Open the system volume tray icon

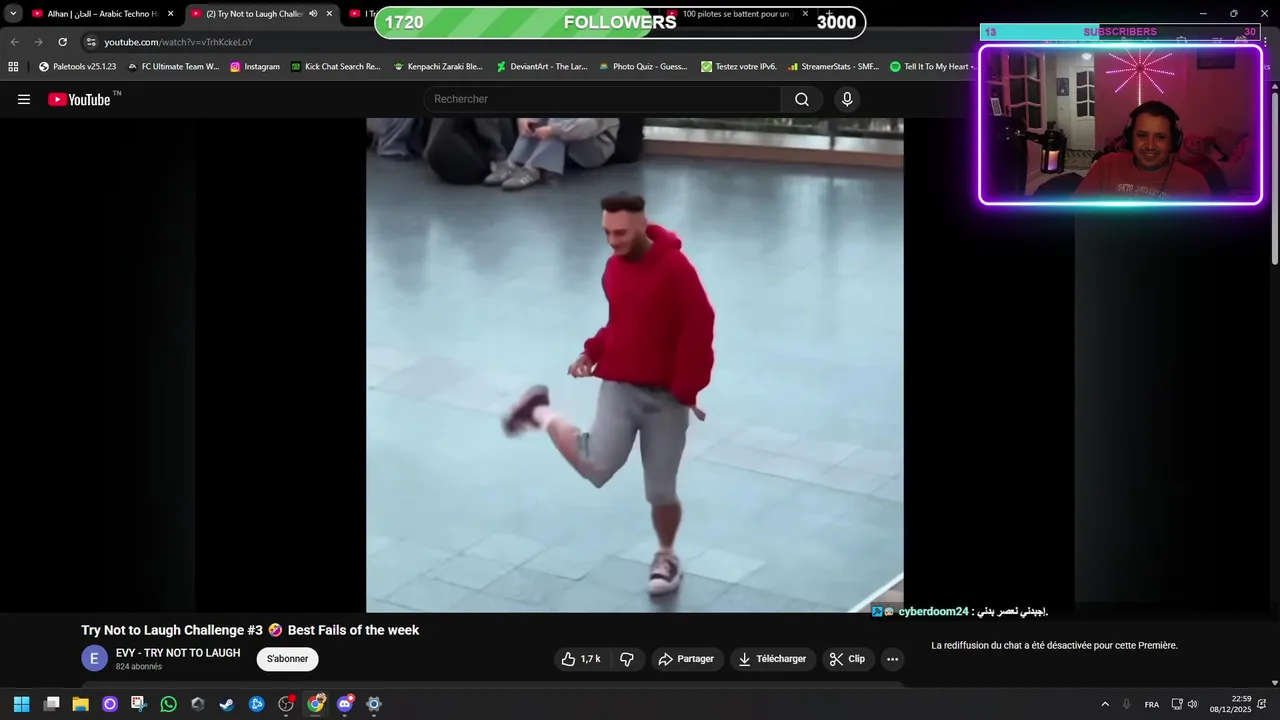click(1192, 704)
